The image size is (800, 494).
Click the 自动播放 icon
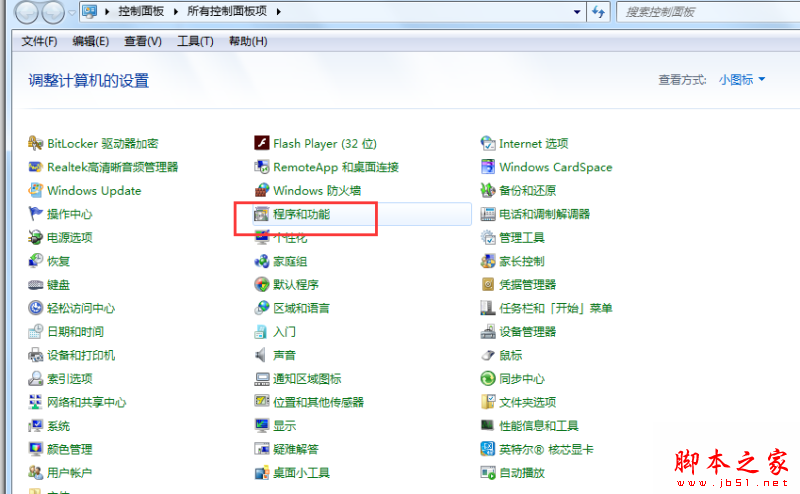click(x=488, y=473)
